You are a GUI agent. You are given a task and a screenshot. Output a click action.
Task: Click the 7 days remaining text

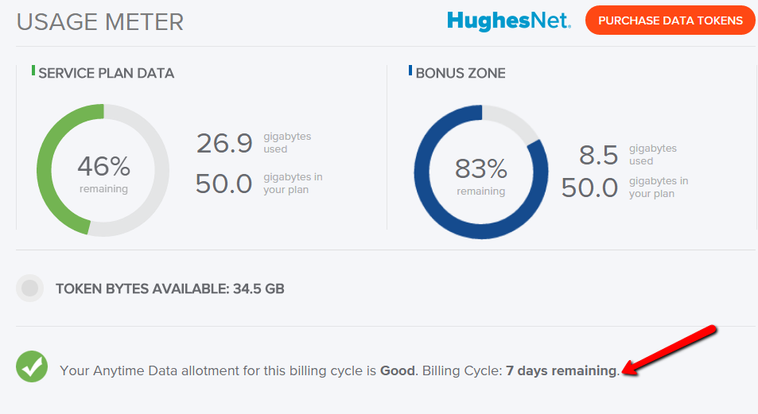[x=561, y=370]
